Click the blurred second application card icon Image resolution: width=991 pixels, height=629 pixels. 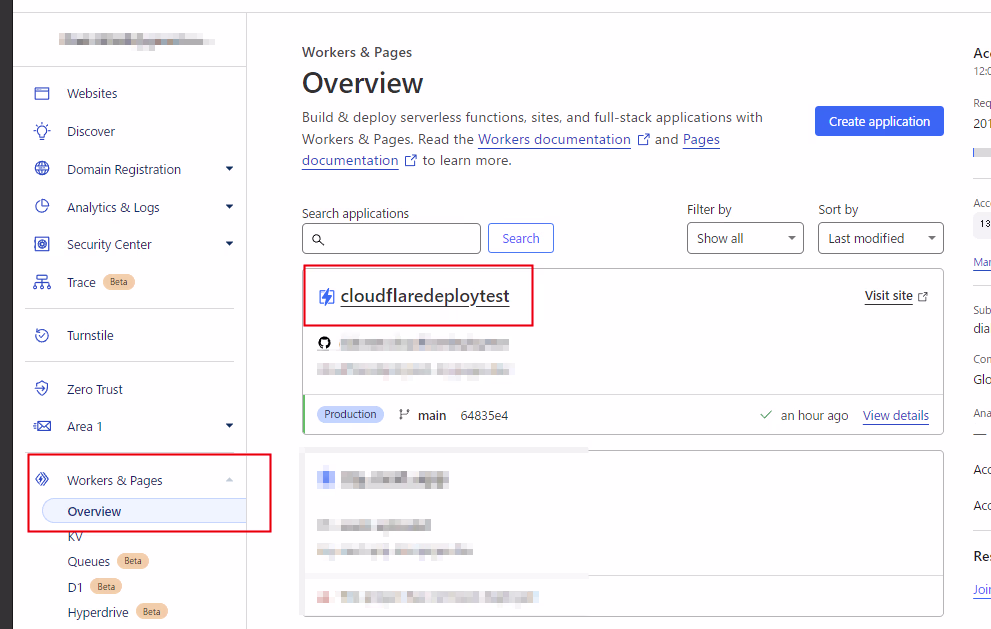(326, 478)
